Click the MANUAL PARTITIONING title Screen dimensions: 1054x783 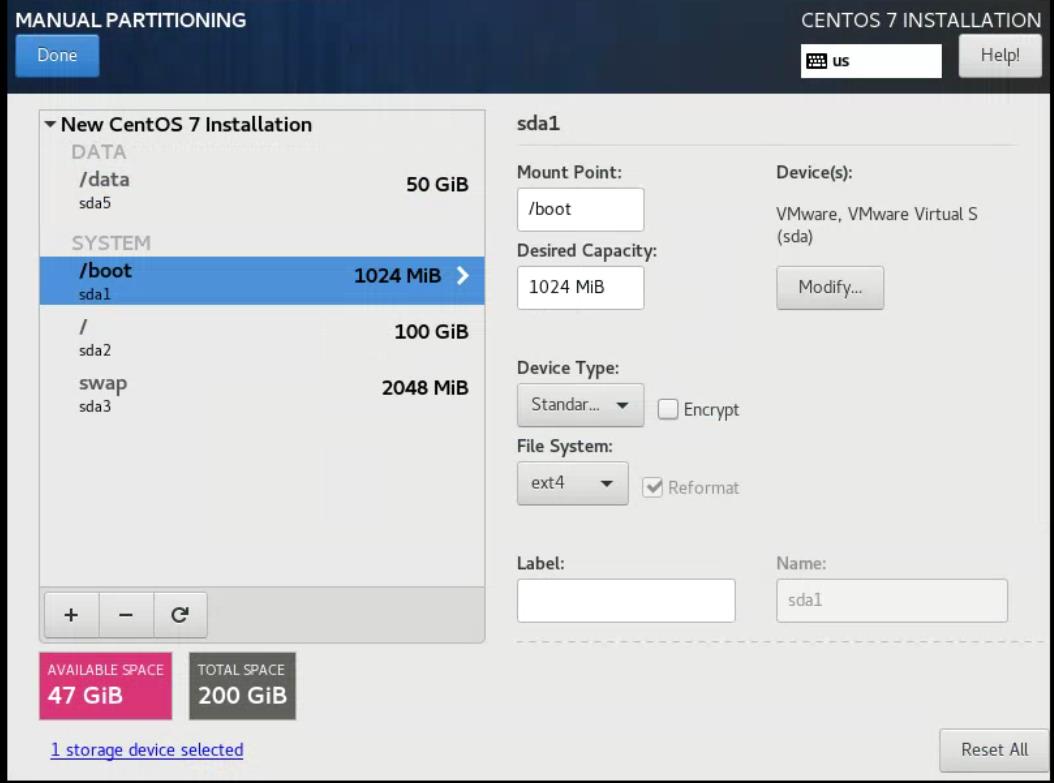(x=130, y=20)
